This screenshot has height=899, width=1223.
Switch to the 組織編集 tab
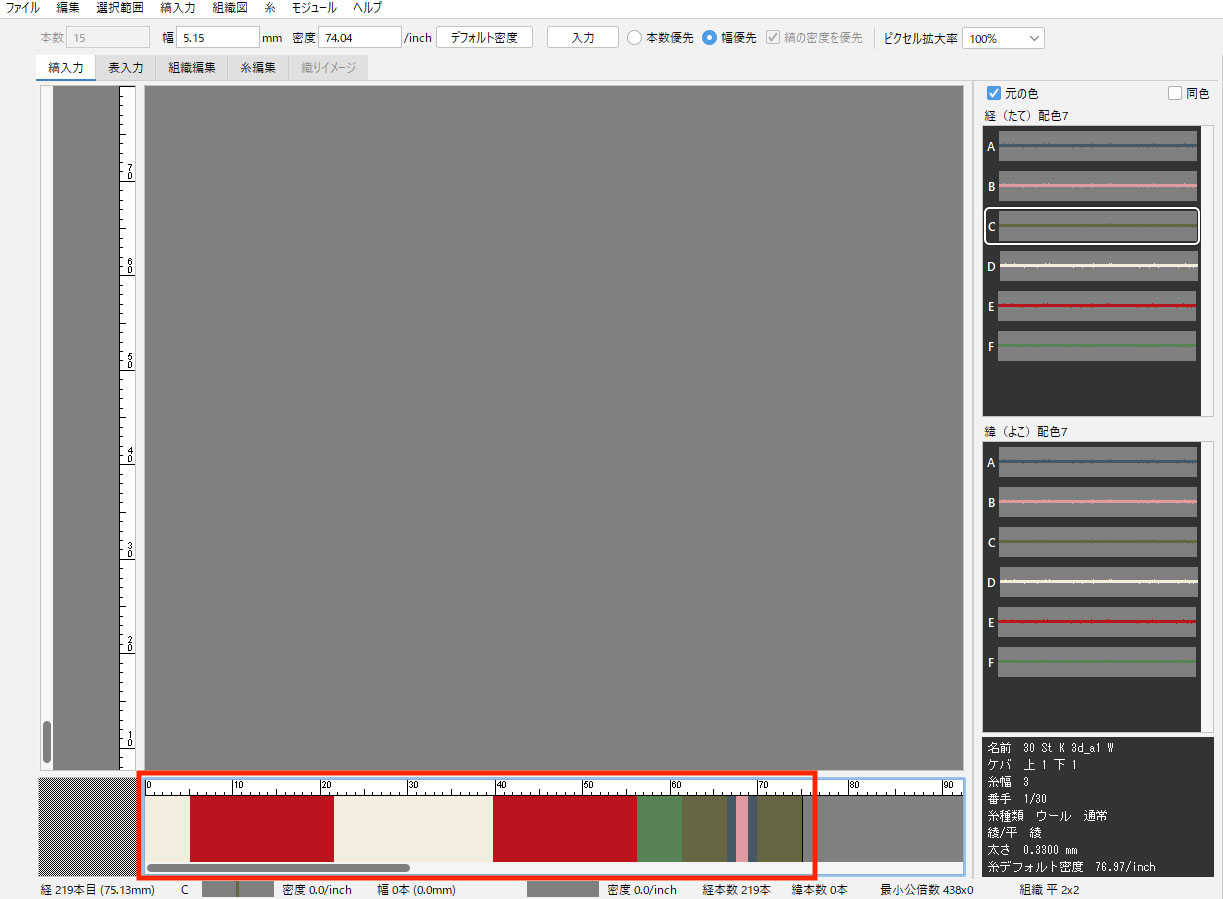point(192,68)
